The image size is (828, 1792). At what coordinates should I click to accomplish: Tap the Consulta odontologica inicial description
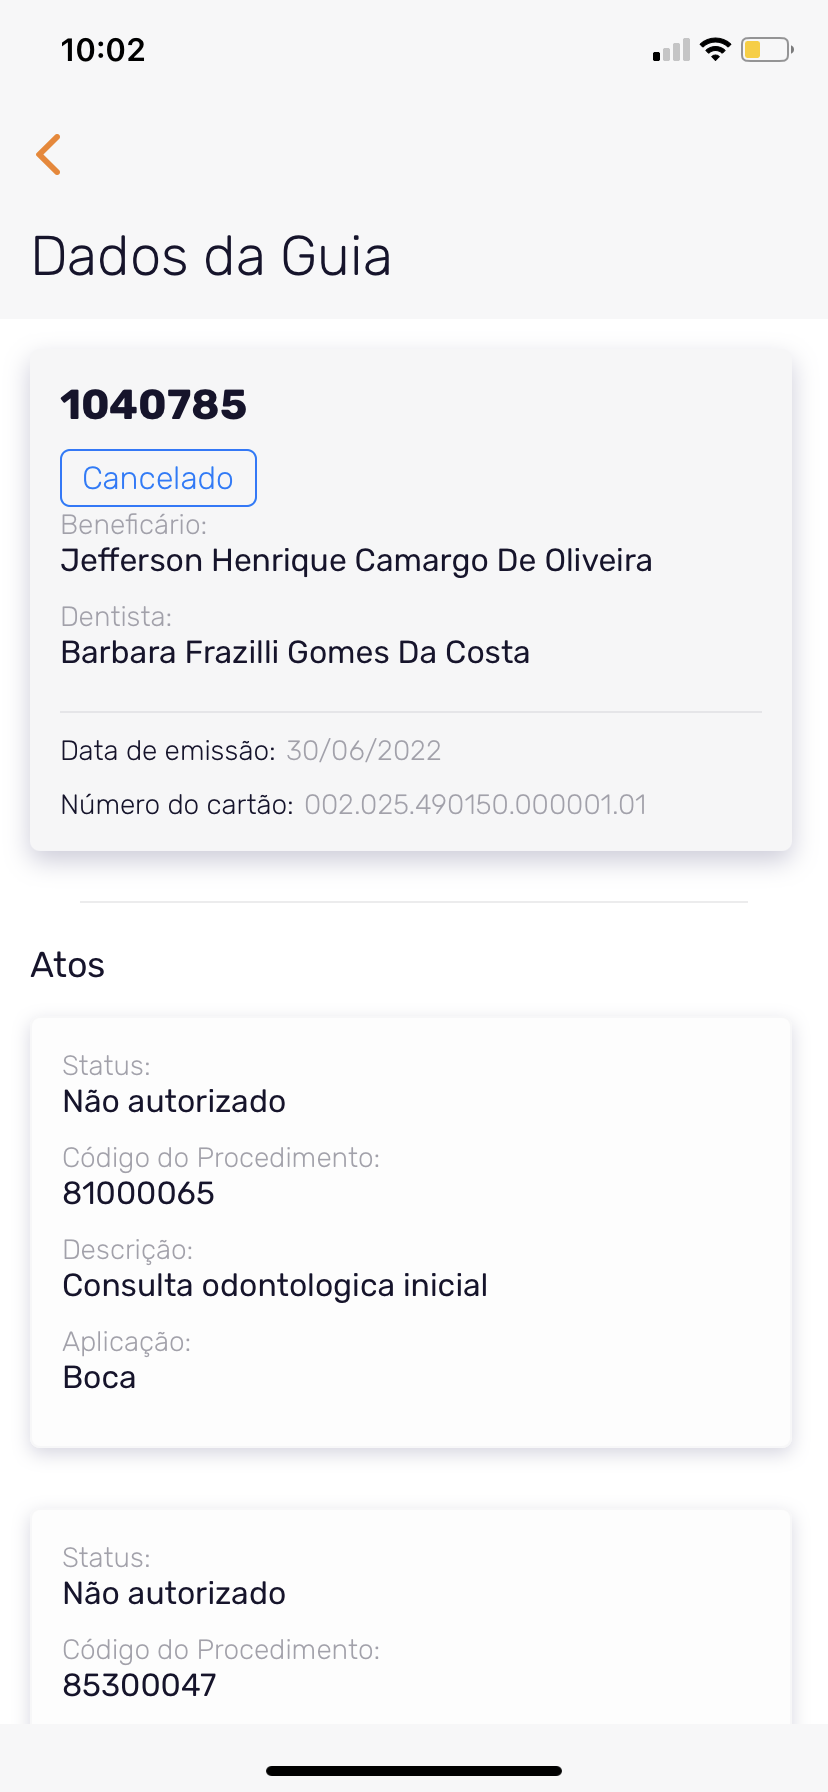tap(275, 1285)
